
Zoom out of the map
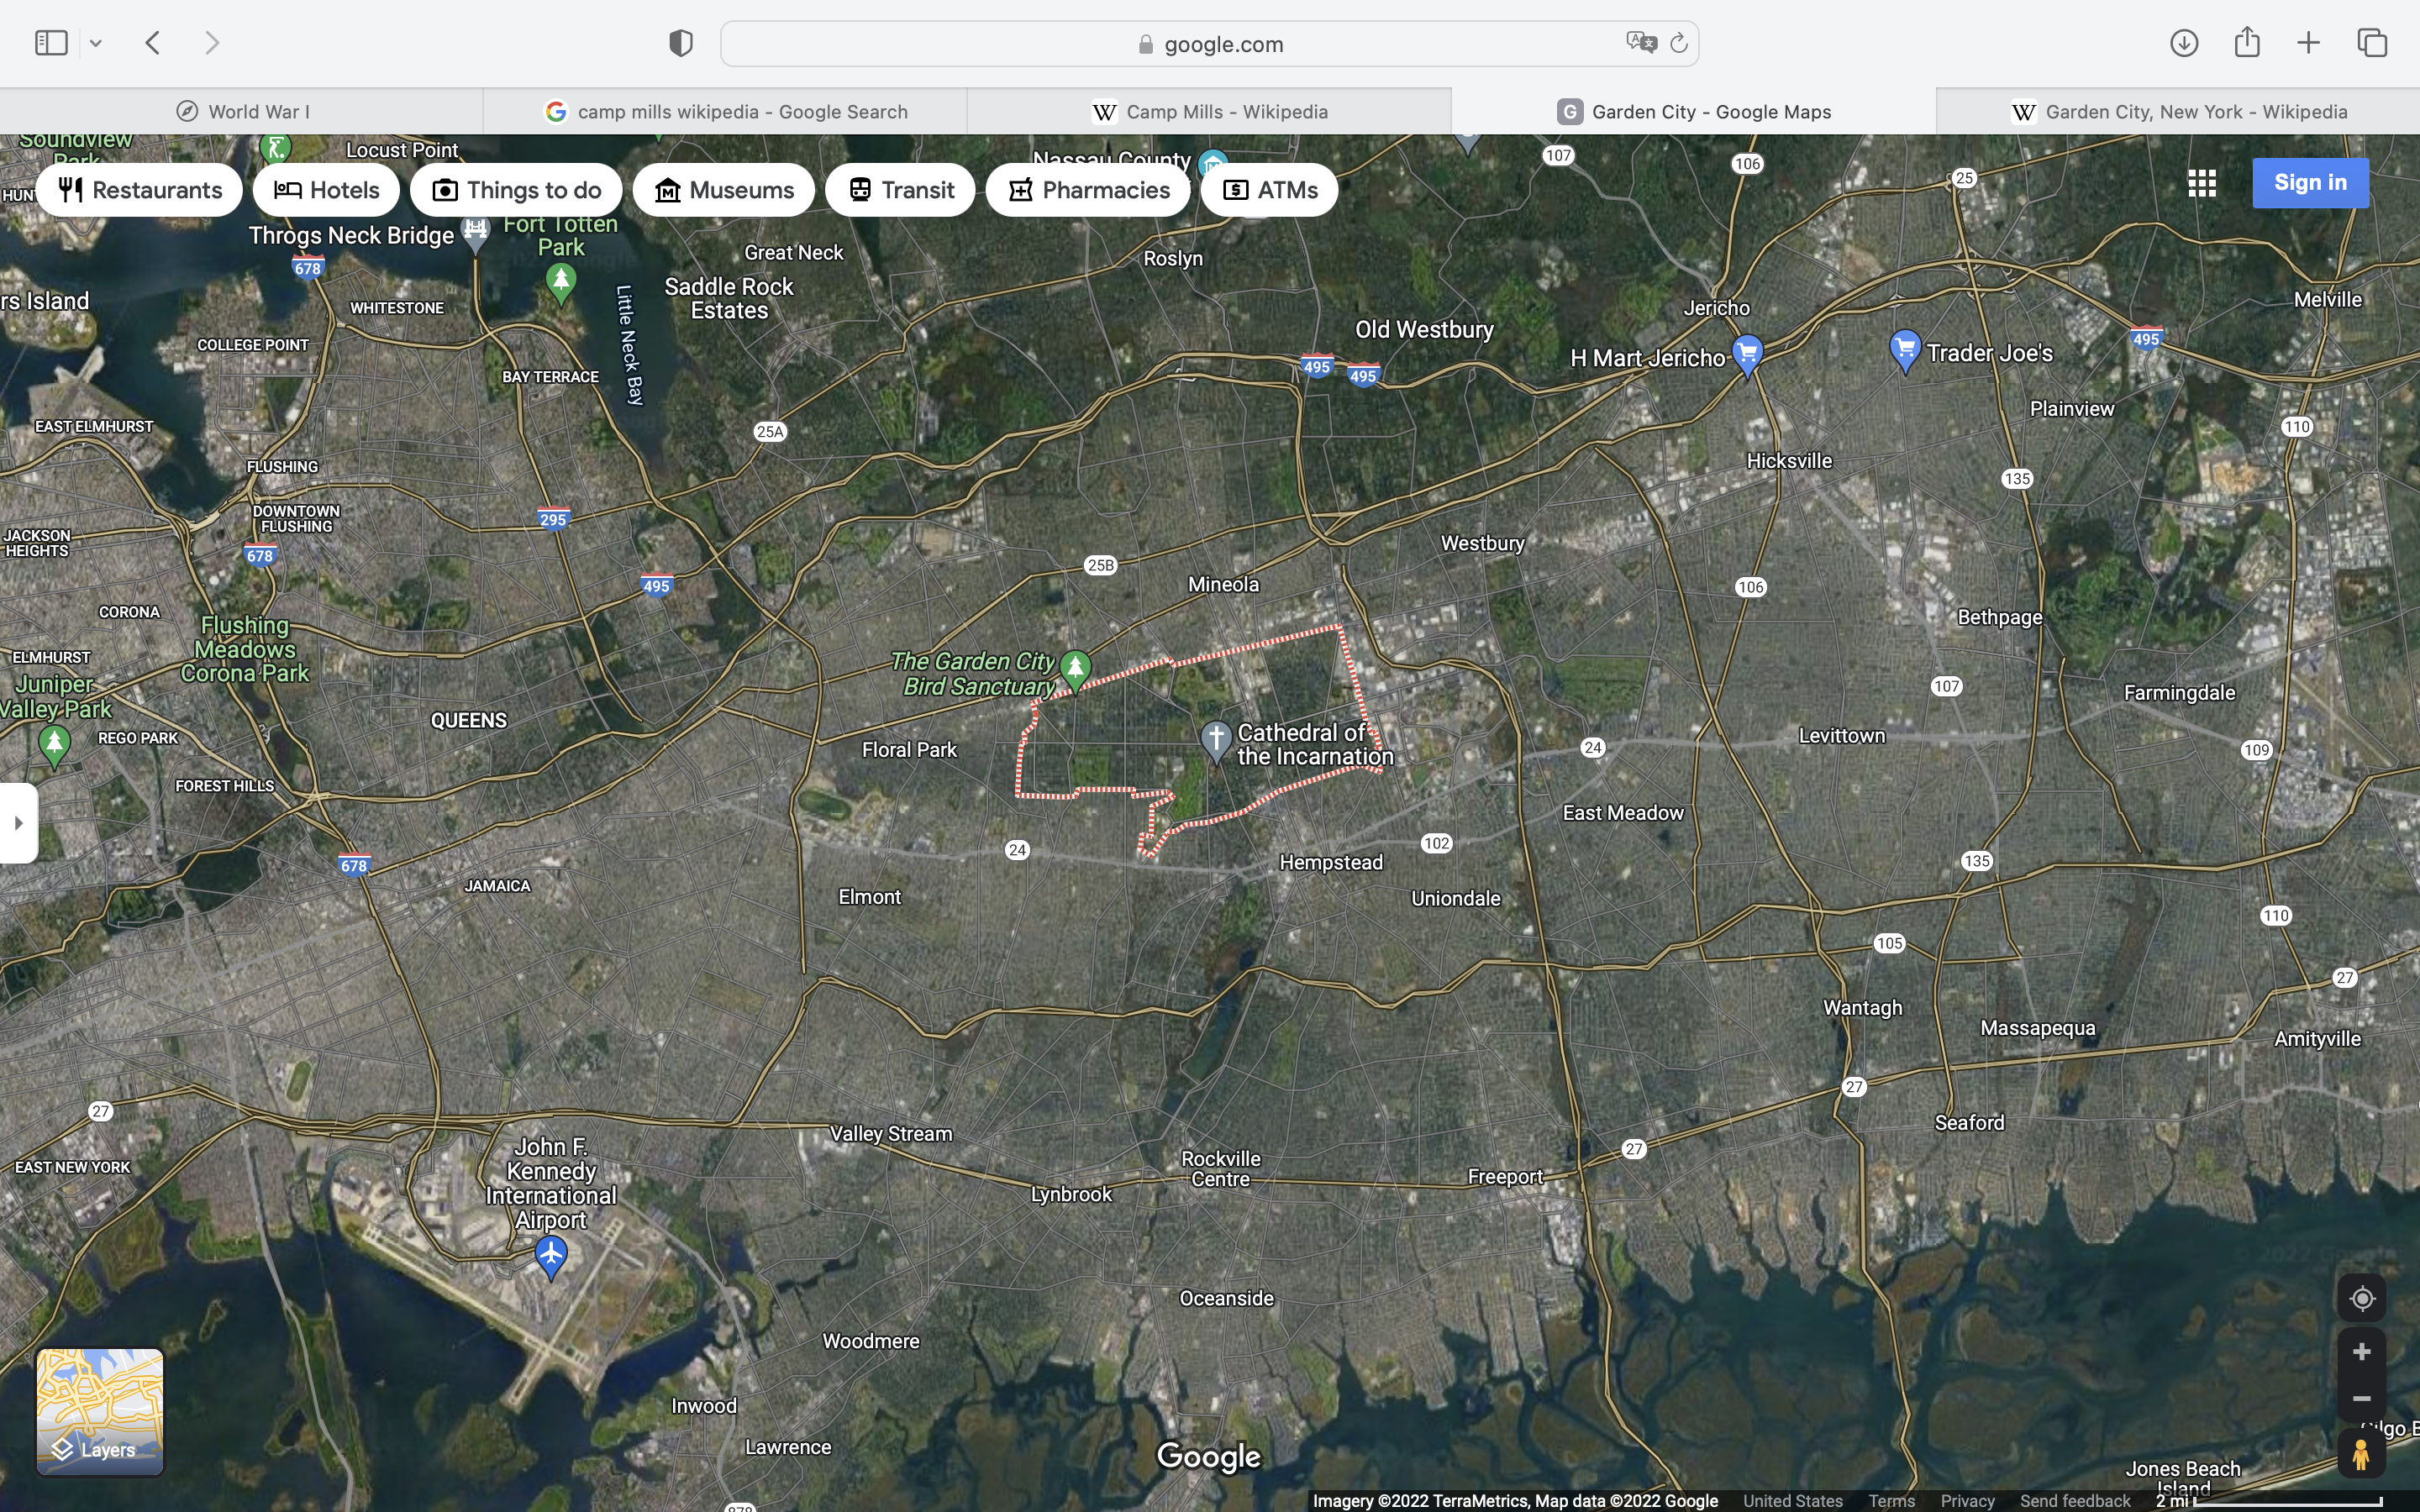(2361, 1399)
